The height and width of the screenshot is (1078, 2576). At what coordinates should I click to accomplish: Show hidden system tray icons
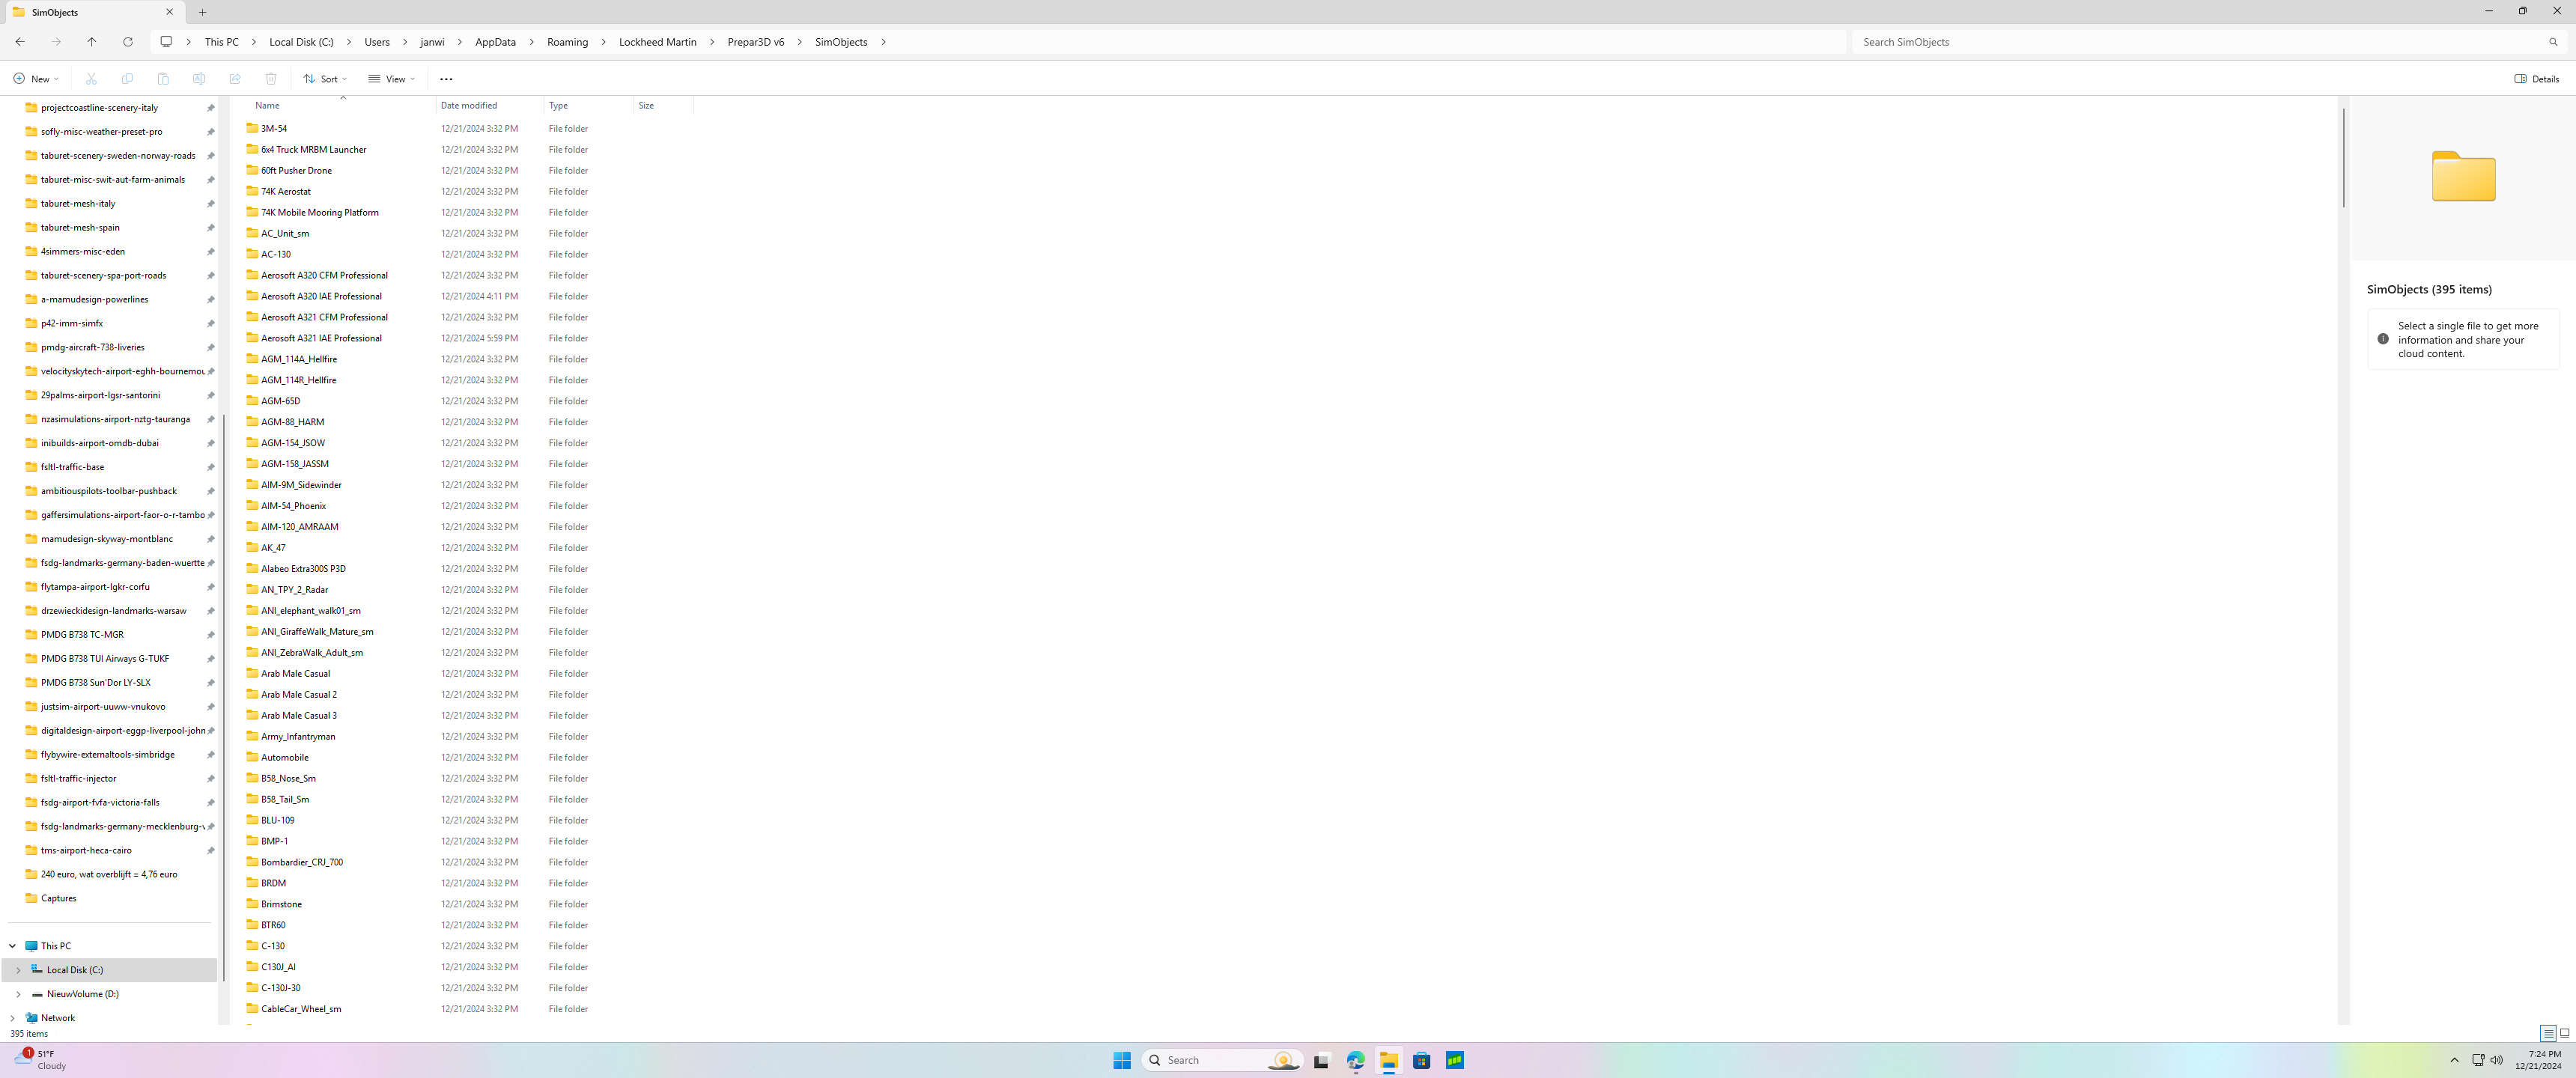tap(2454, 1060)
